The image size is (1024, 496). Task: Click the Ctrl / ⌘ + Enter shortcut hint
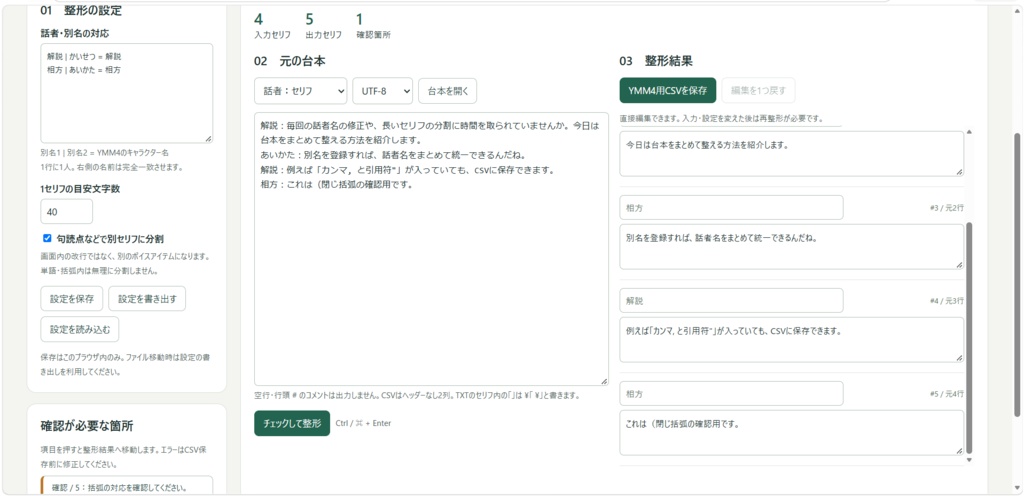point(363,423)
